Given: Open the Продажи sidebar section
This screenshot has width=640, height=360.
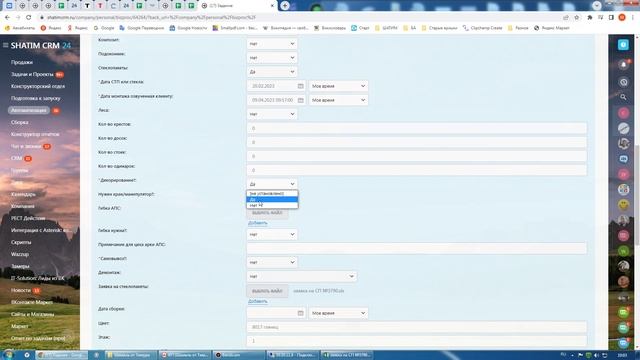Looking at the screenshot, I should tap(22, 62).
